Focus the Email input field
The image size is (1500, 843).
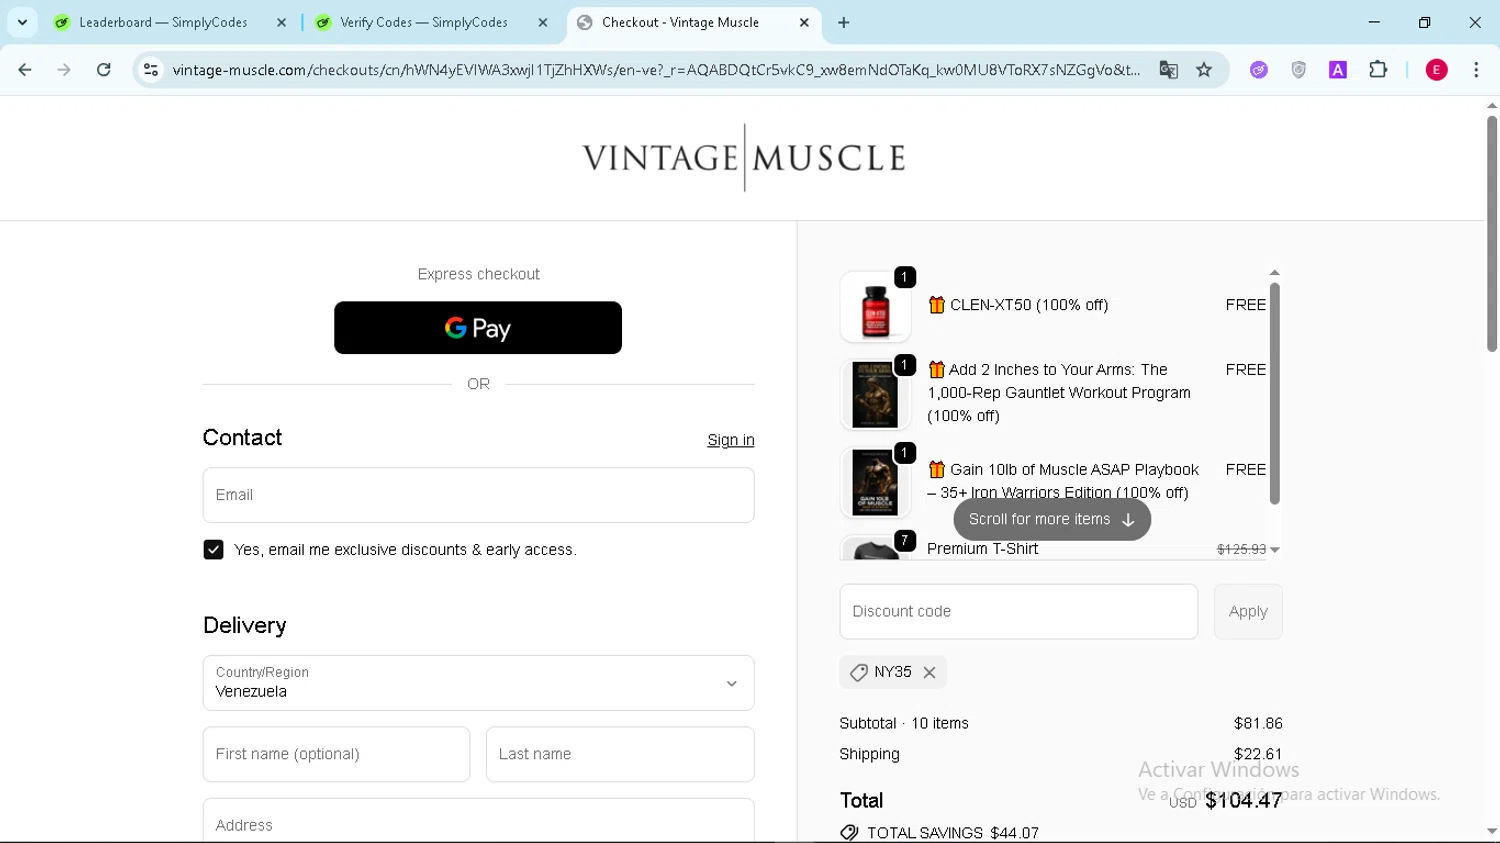point(479,495)
